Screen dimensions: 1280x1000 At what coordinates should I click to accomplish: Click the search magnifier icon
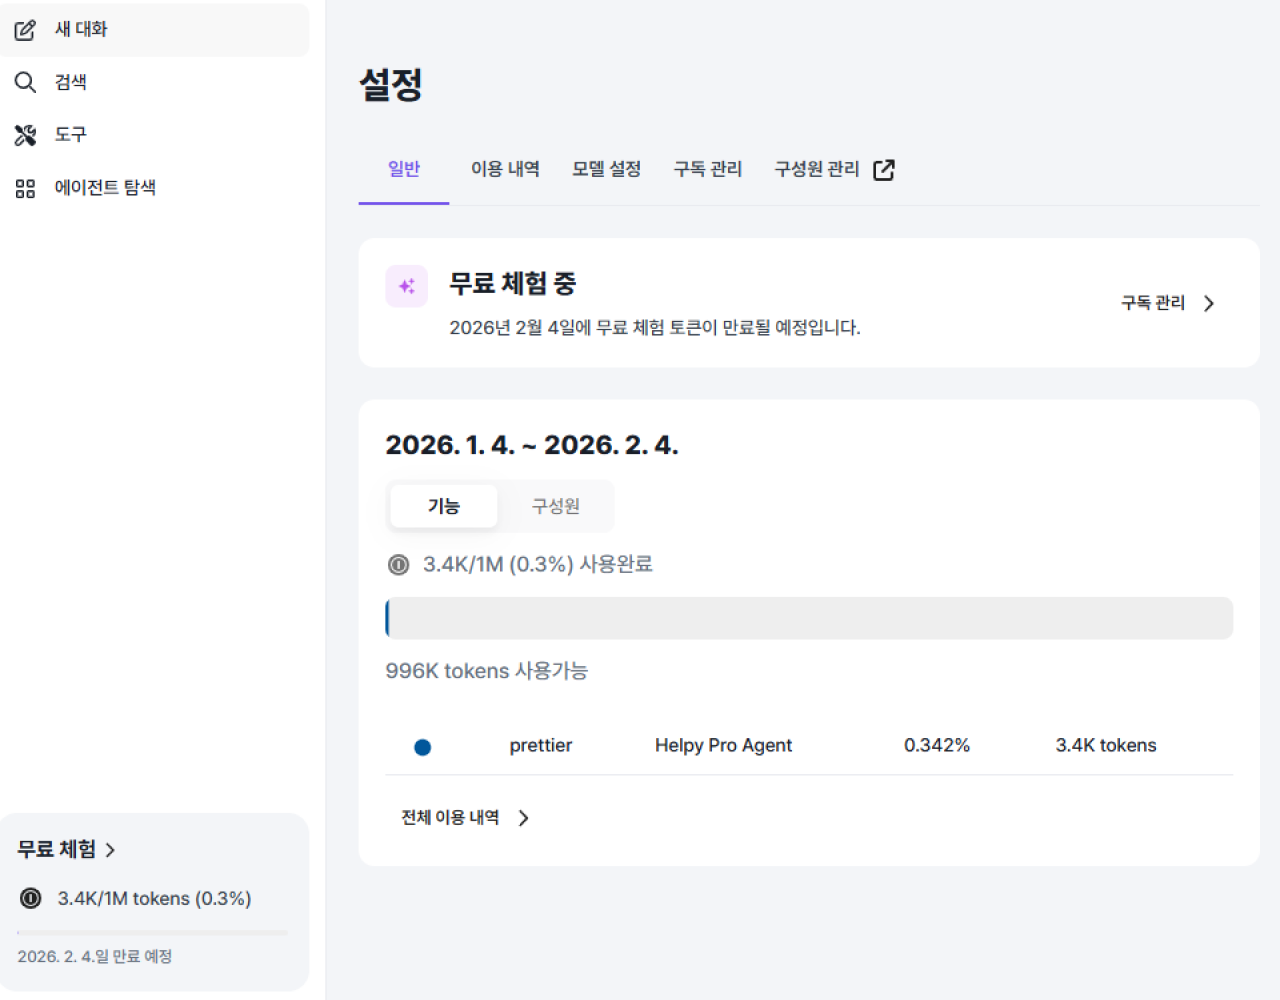click(x=25, y=82)
